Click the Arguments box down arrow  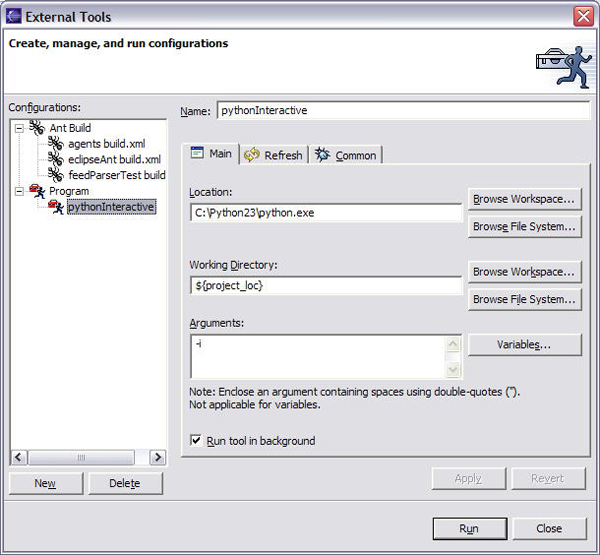pos(453,369)
